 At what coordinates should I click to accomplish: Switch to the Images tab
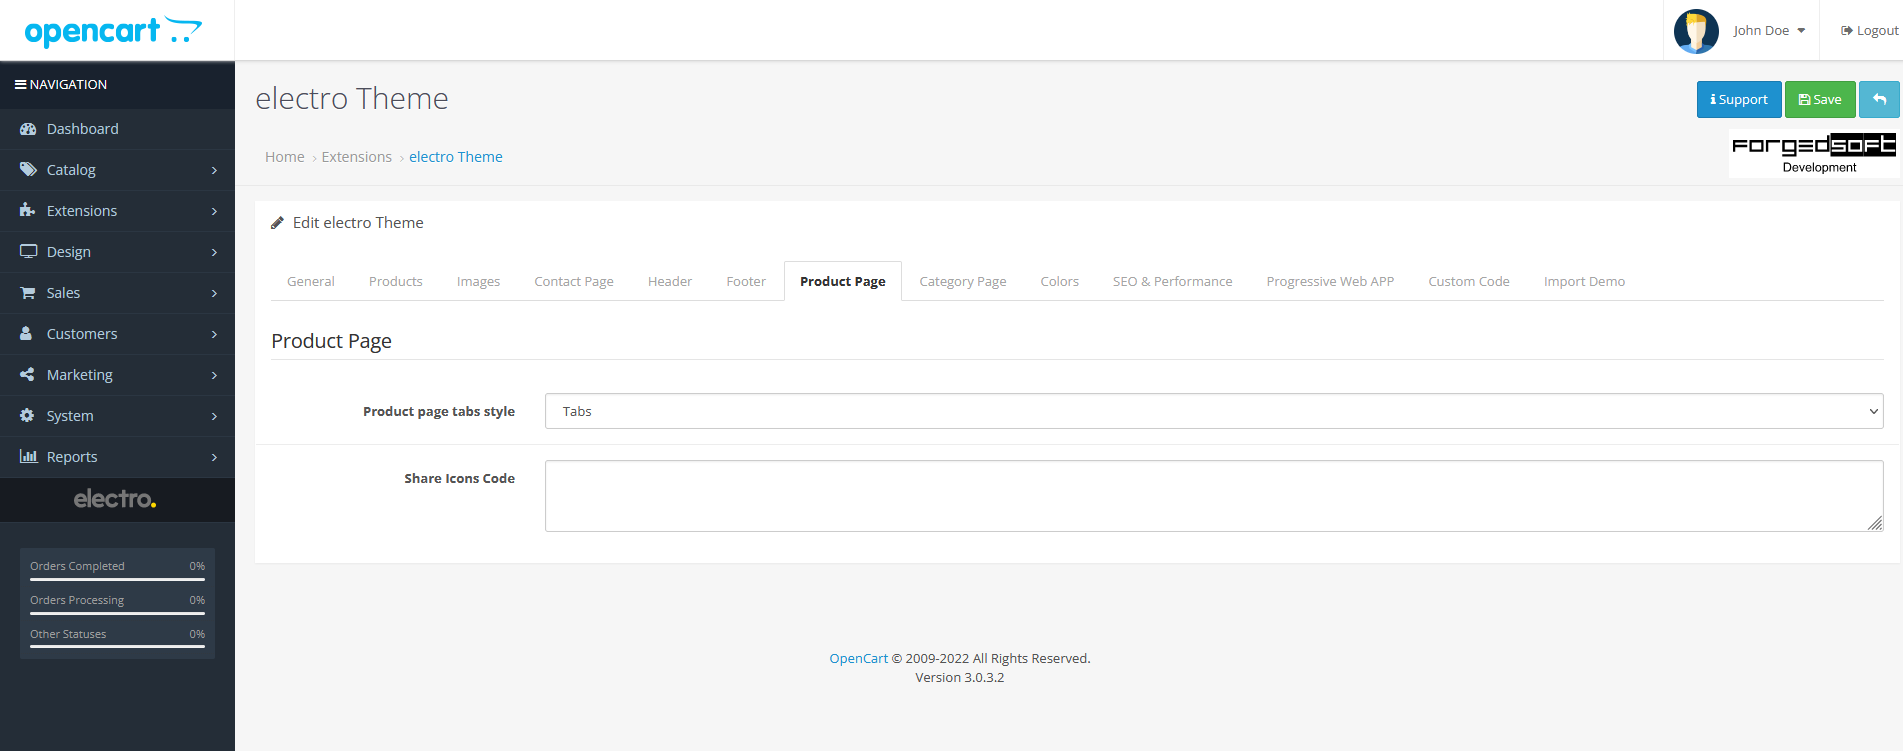point(478,281)
